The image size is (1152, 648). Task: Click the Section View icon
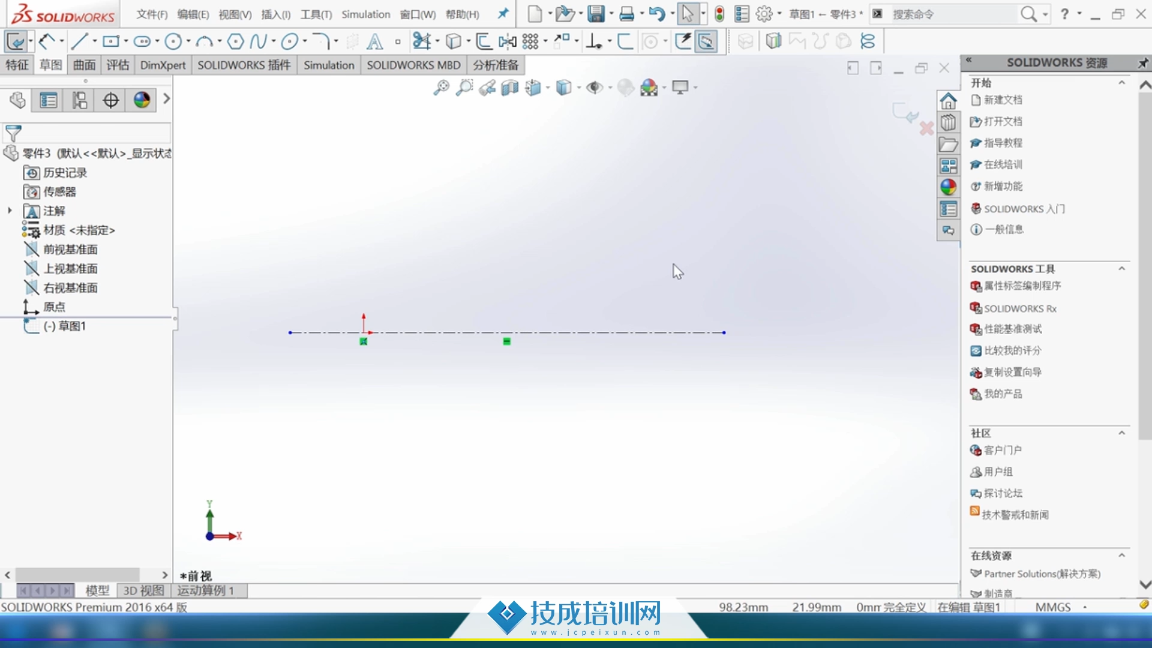[x=510, y=88]
